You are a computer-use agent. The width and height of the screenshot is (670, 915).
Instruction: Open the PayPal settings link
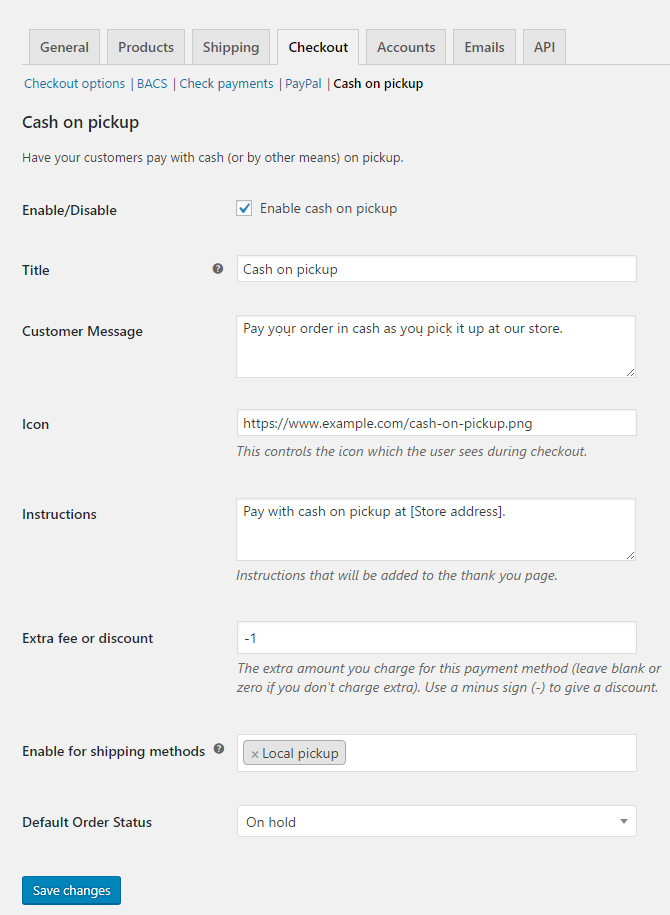303,84
